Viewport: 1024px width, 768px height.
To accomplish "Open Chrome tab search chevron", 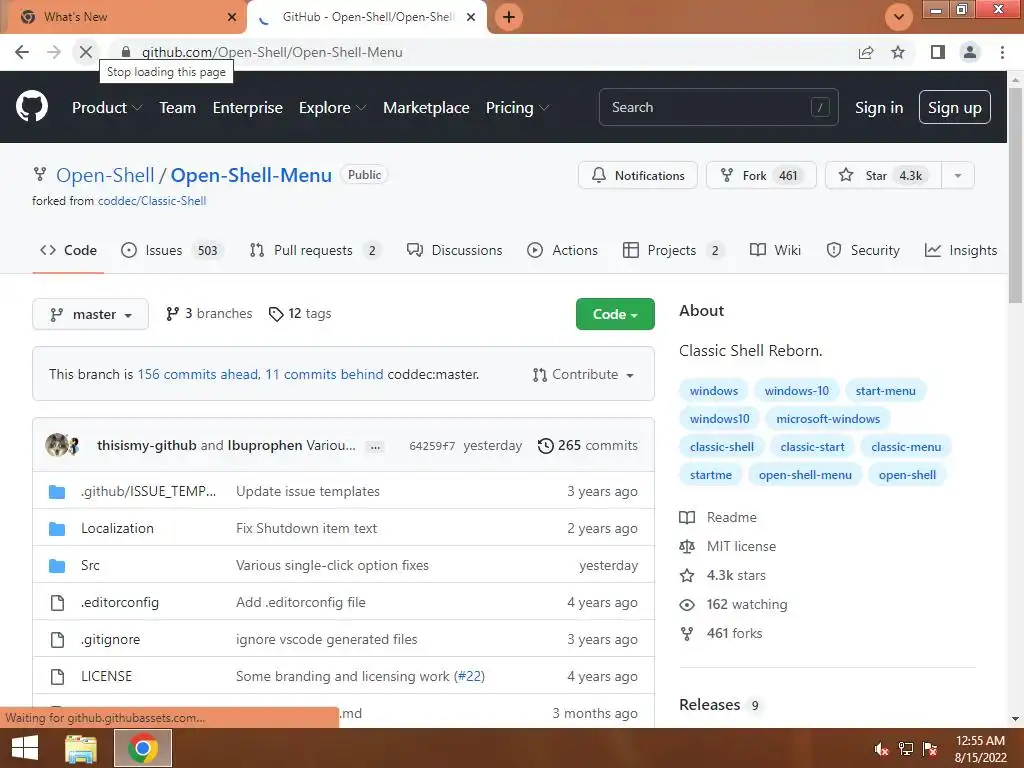I will pyautogui.click(x=899, y=17).
